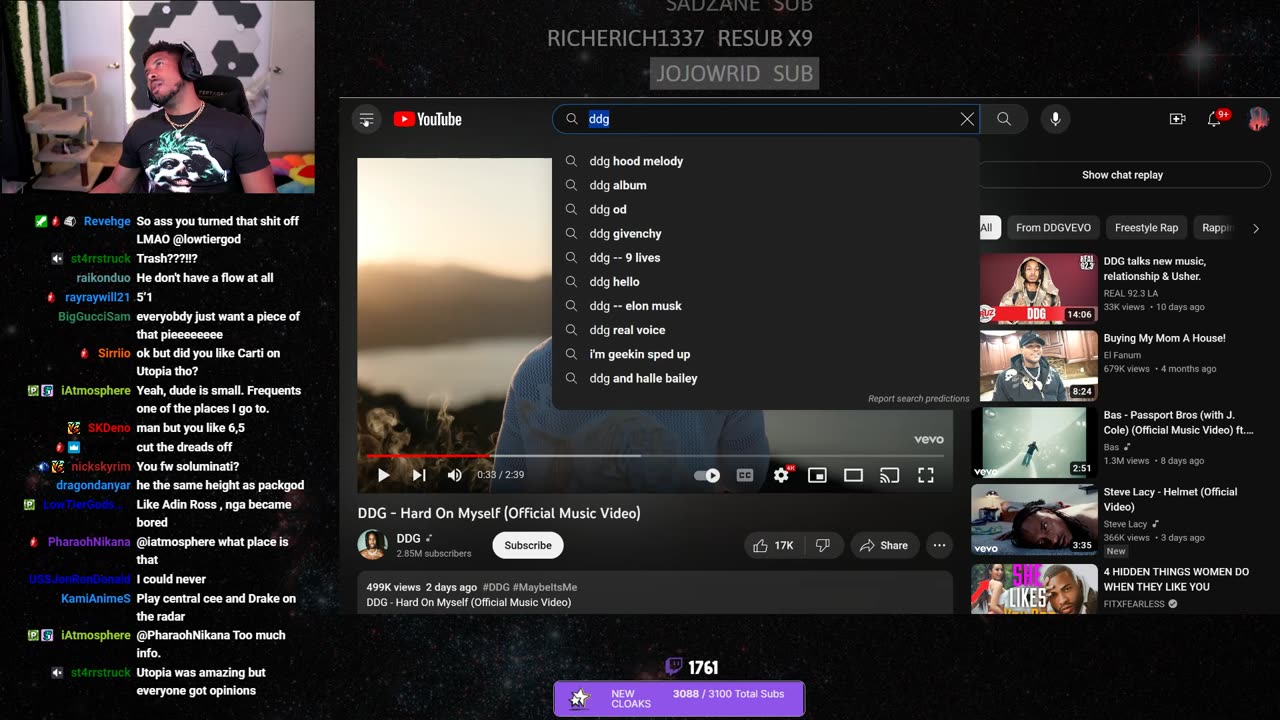Viewport: 1280px width, 720px height.
Task: Mute the video volume
Action: click(455, 475)
